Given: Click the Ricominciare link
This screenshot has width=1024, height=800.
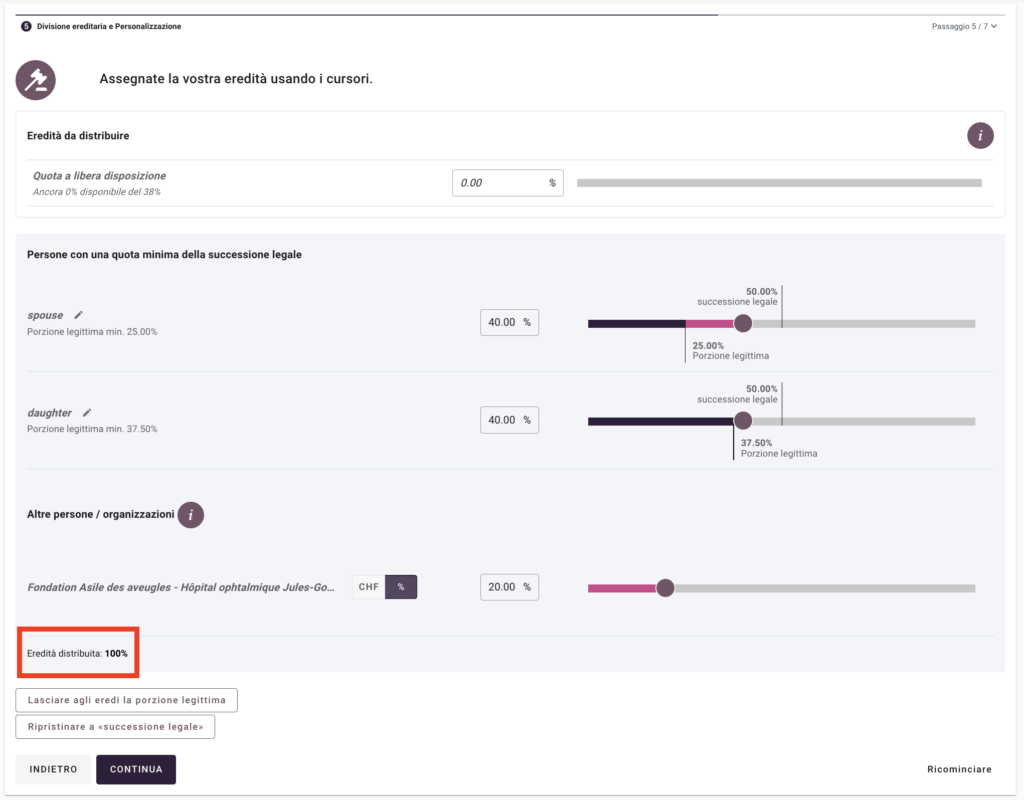Looking at the screenshot, I should [959, 769].
